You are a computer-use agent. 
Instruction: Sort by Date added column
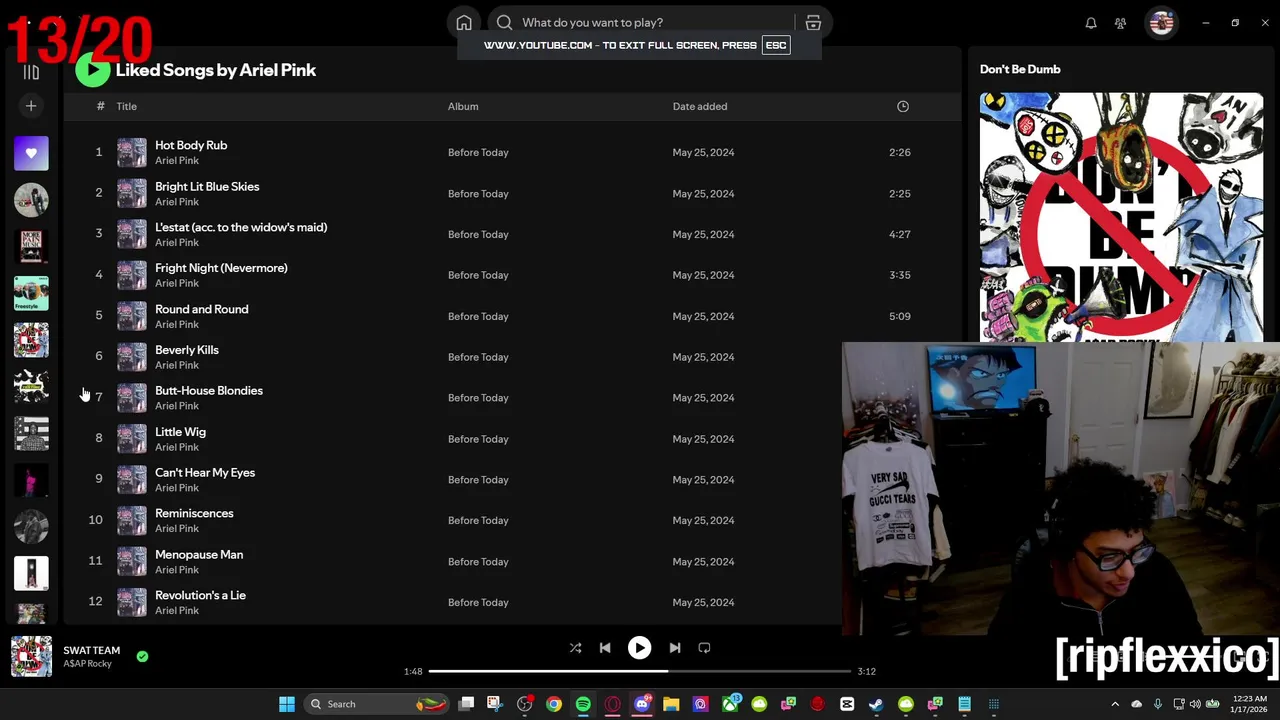coord(700,106)
